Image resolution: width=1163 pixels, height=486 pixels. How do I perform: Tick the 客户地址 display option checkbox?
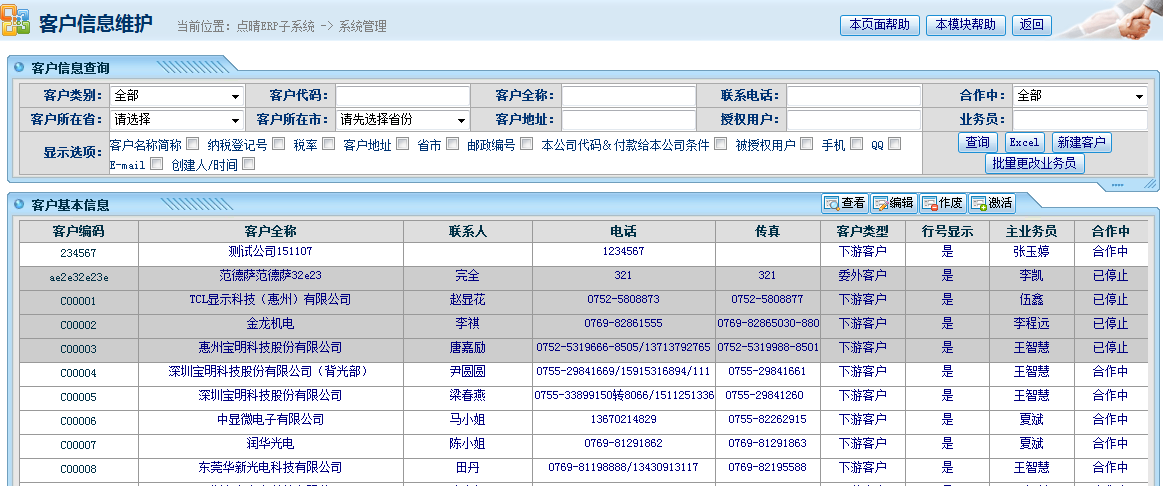[x=403, y=144]
